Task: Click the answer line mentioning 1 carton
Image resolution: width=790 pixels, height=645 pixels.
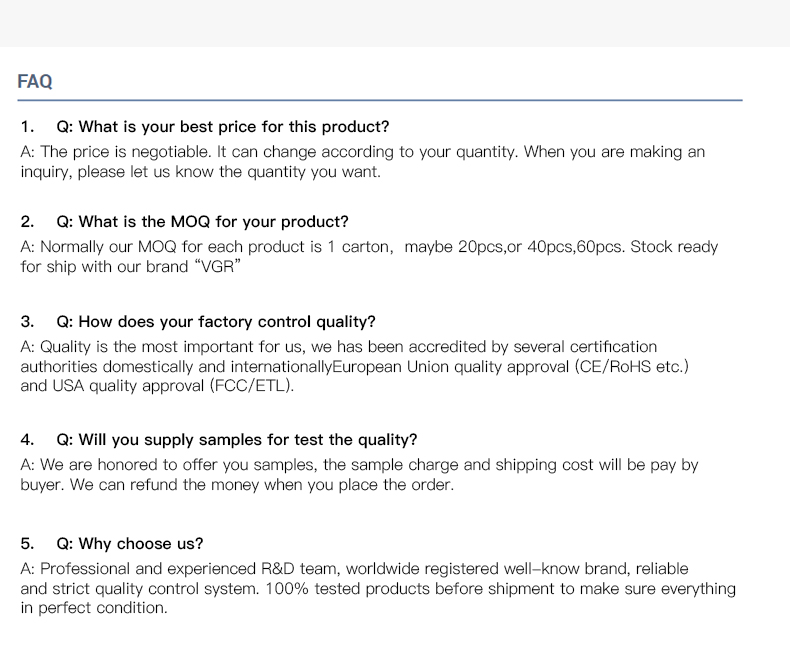Action: 369,246
